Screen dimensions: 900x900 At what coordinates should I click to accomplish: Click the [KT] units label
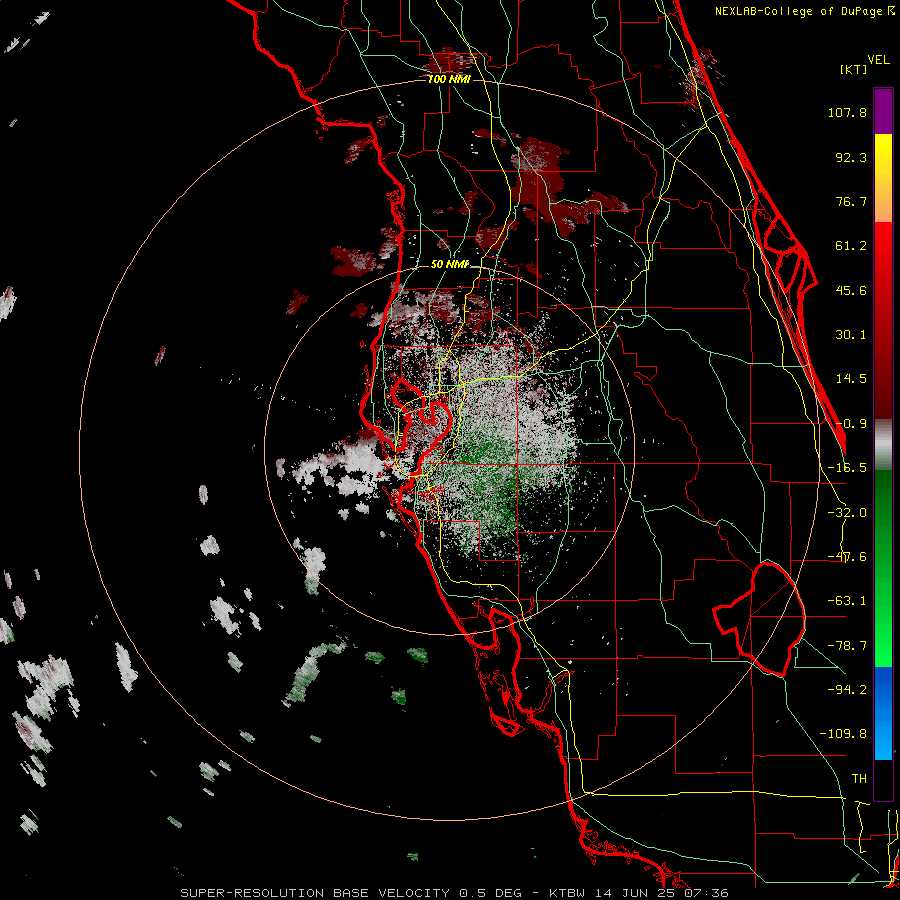854,69
